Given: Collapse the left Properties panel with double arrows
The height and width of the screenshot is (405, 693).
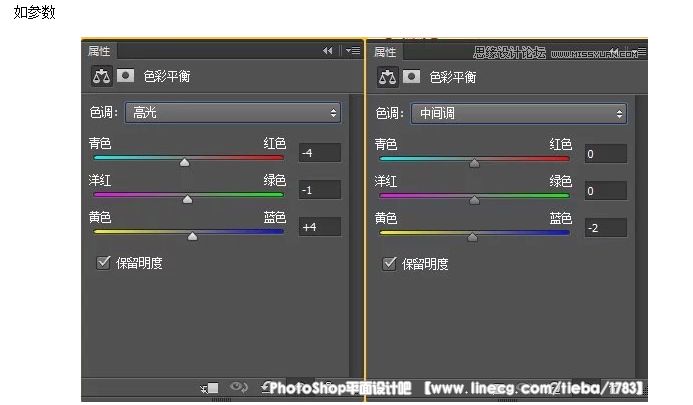Looking at the screenshot, I should point(327,51).
